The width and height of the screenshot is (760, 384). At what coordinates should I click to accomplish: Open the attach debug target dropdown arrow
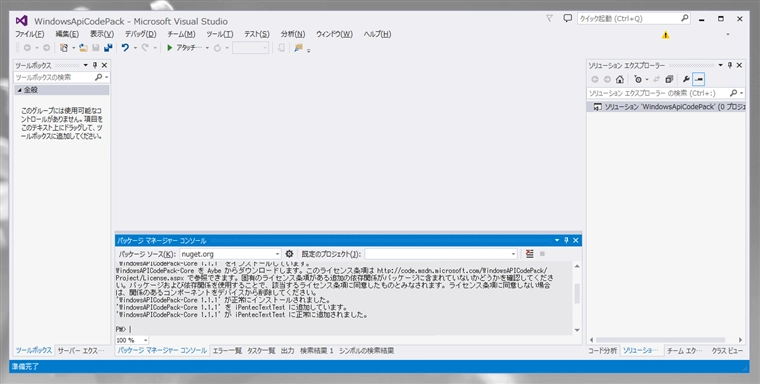(207, 48)
